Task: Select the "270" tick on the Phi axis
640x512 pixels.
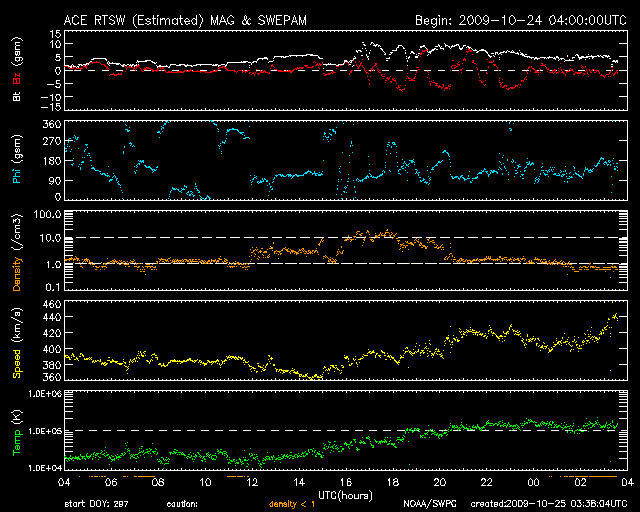Action: click(x=53, y=142)
